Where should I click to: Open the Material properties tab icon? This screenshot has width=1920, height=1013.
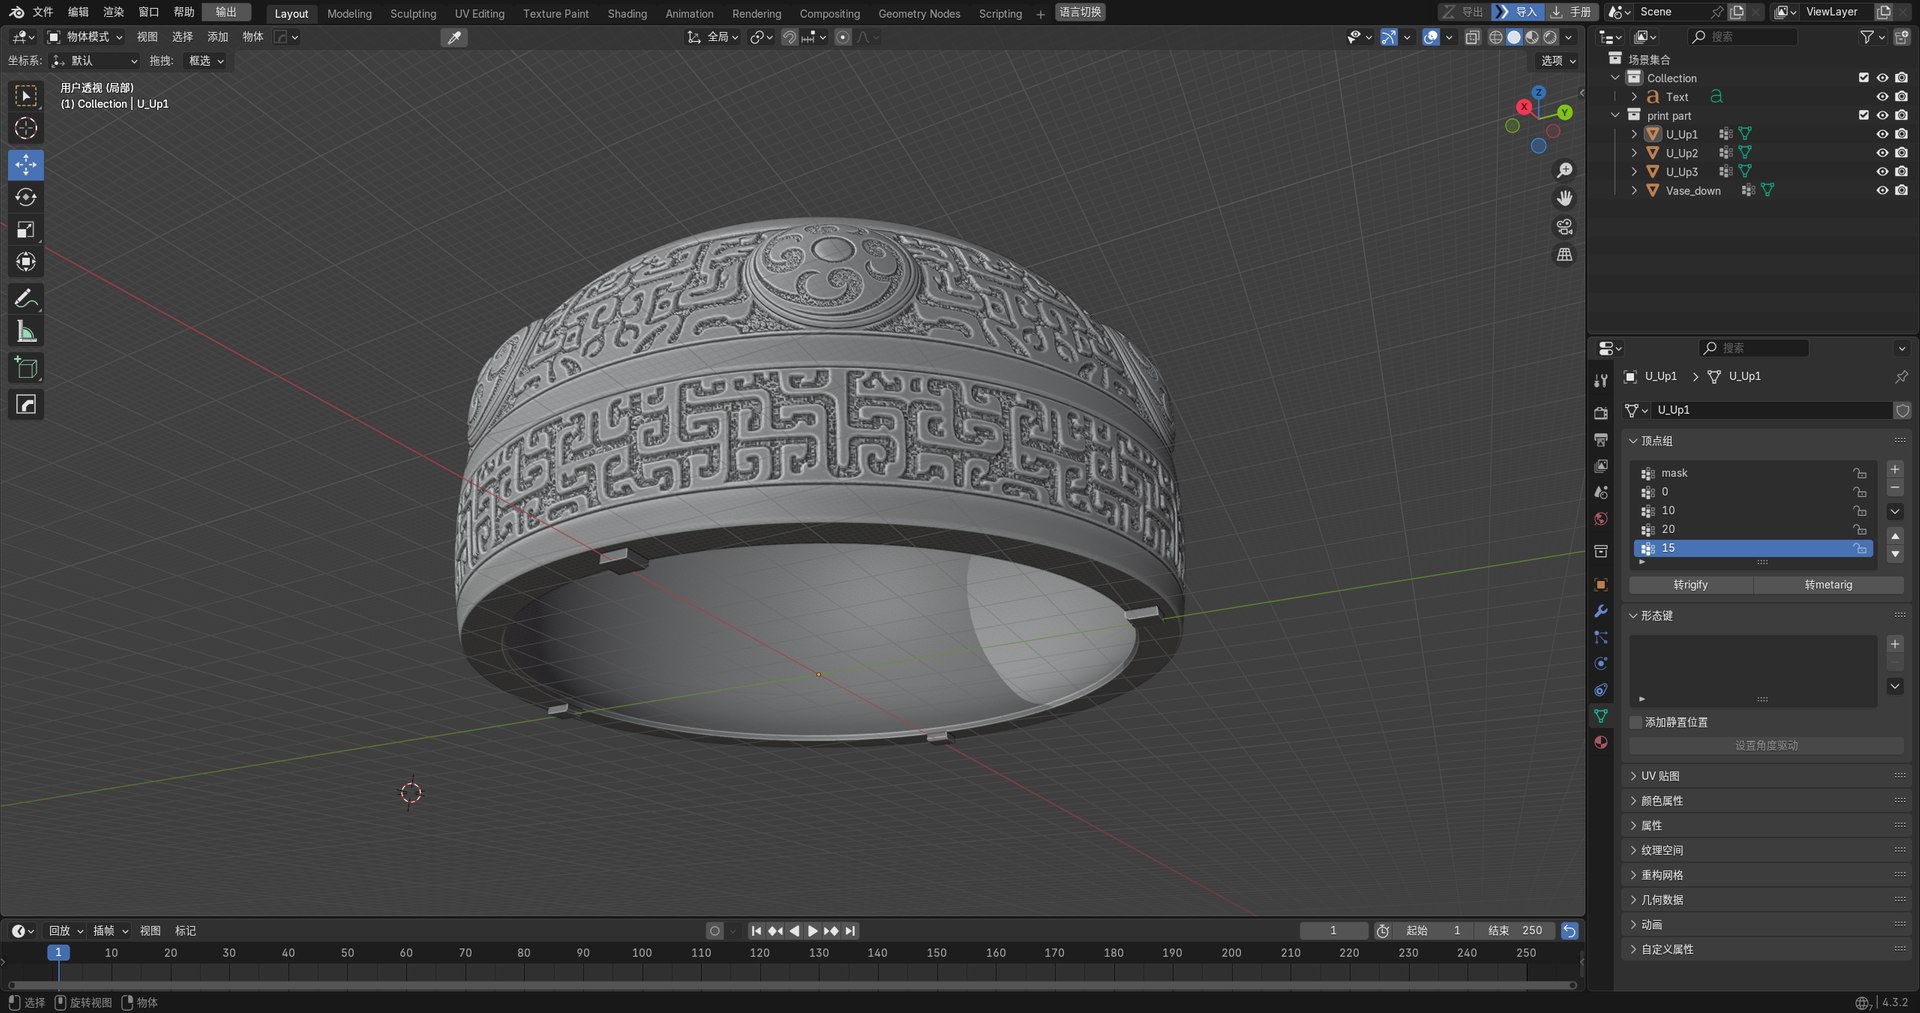click(1601, 742)
